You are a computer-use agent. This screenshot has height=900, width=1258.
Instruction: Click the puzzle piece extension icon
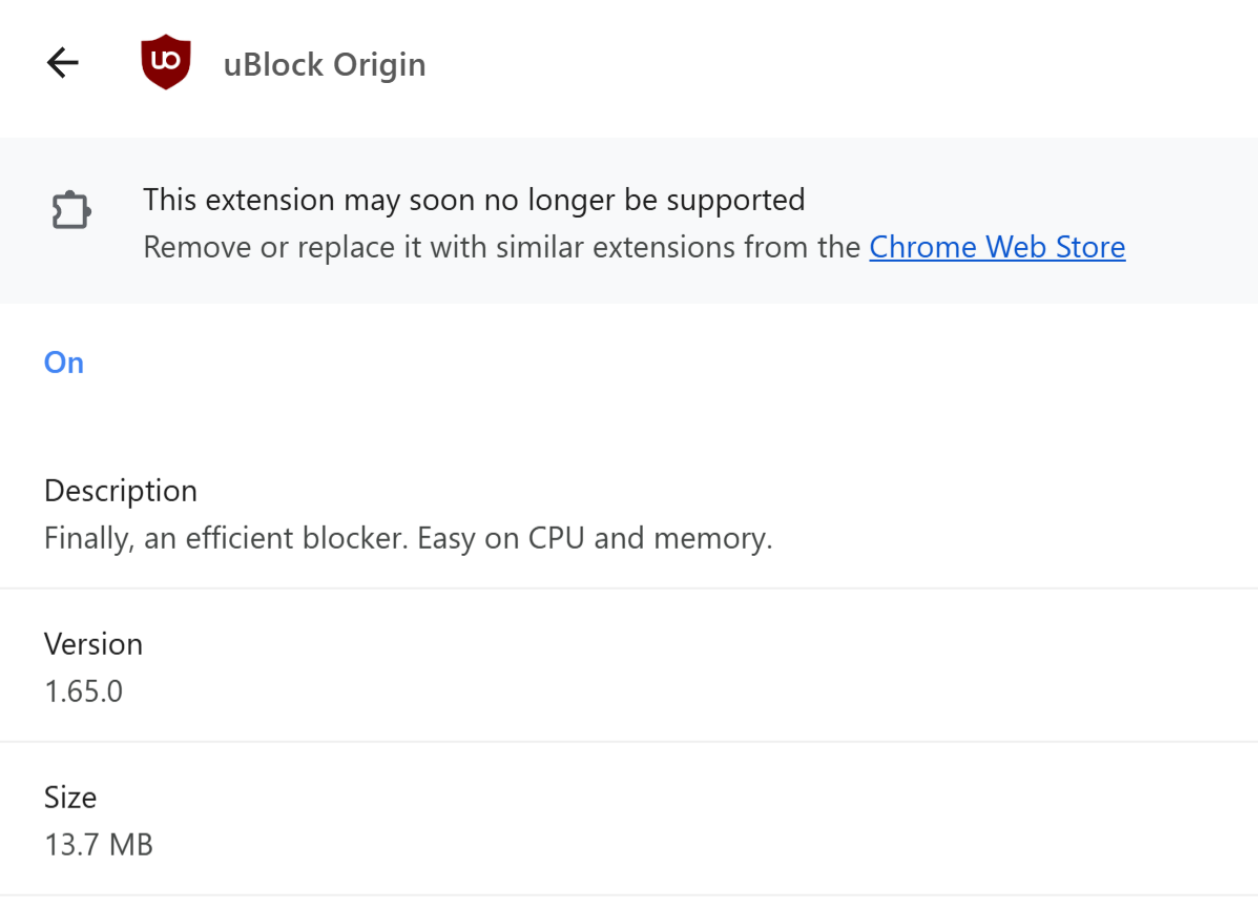click(71, 211)
